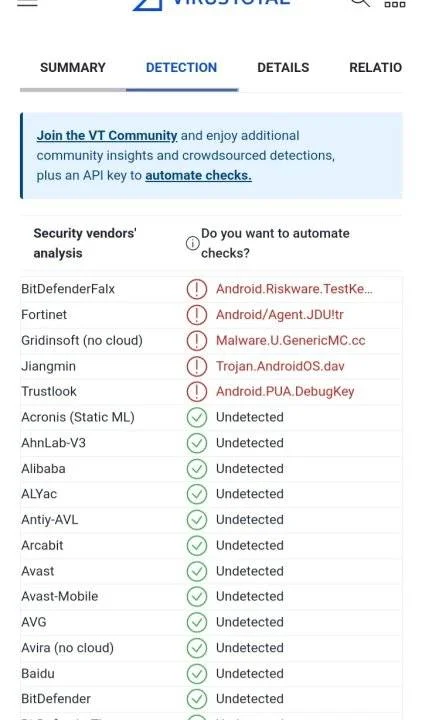
Task: Click Malware.U.GenericMC.cc detection text
Action: (291, 341)
